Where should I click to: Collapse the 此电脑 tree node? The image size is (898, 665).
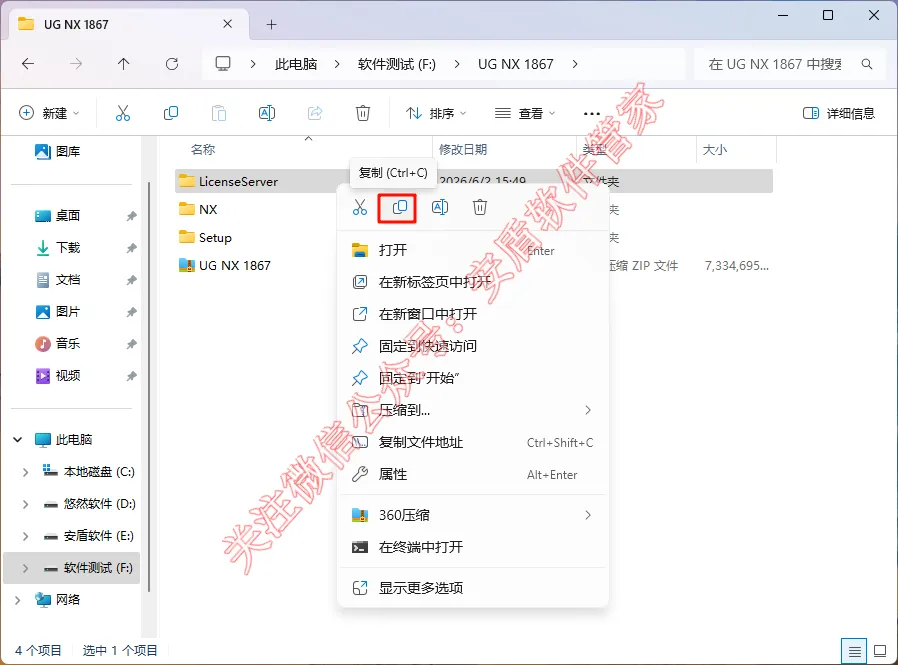pyautogui.click(x=18, y=440)
